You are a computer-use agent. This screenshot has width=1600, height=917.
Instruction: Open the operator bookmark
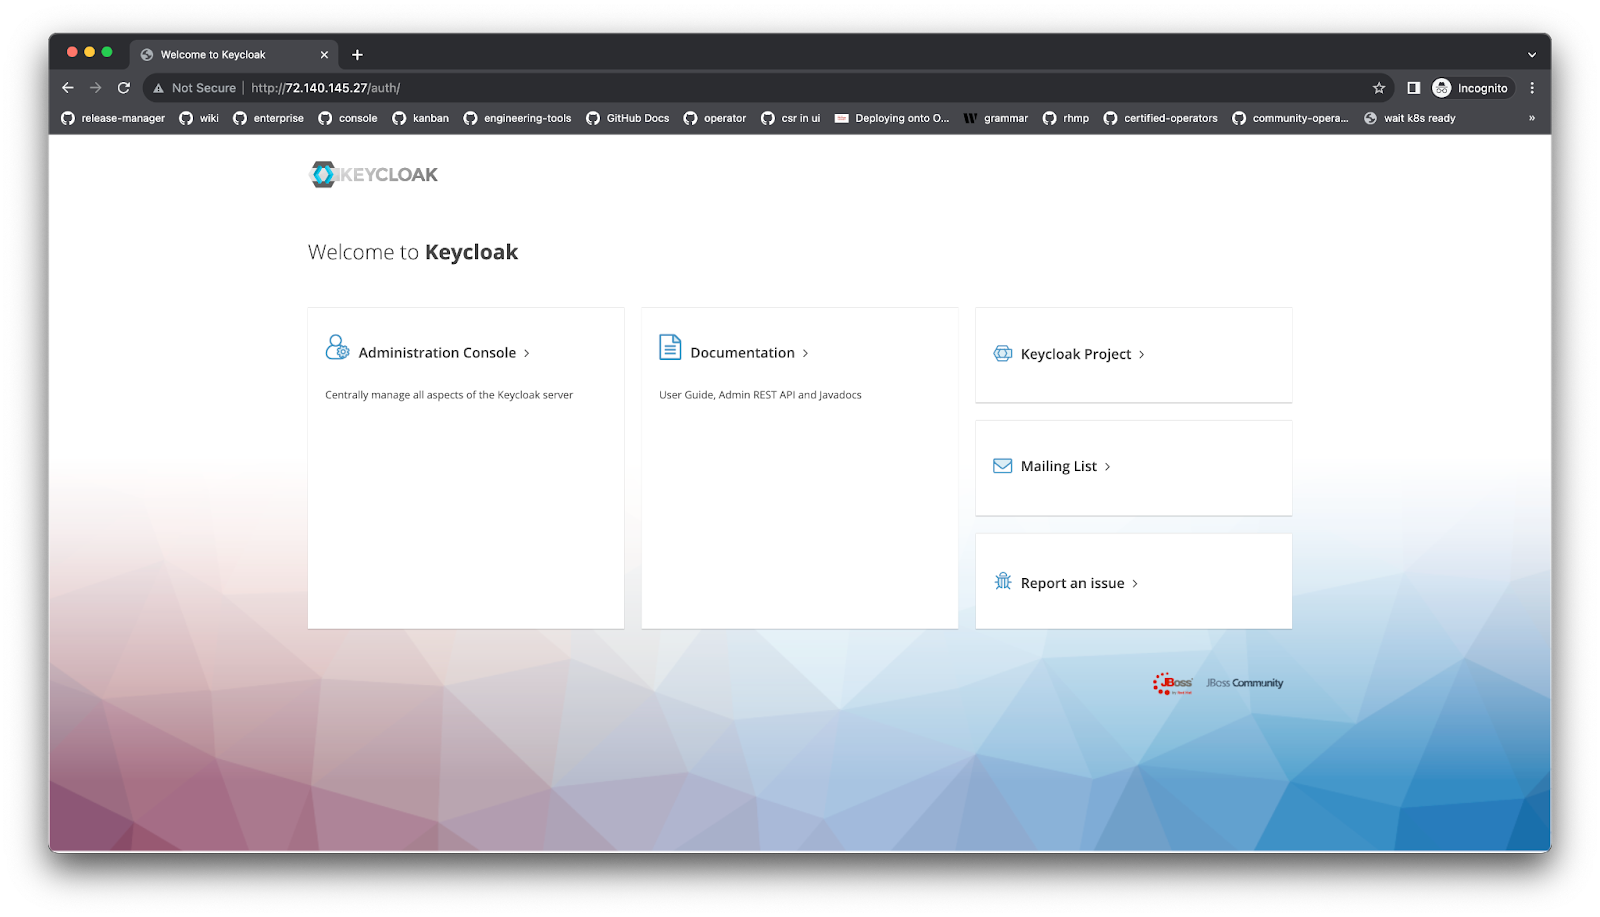[715, 118]
